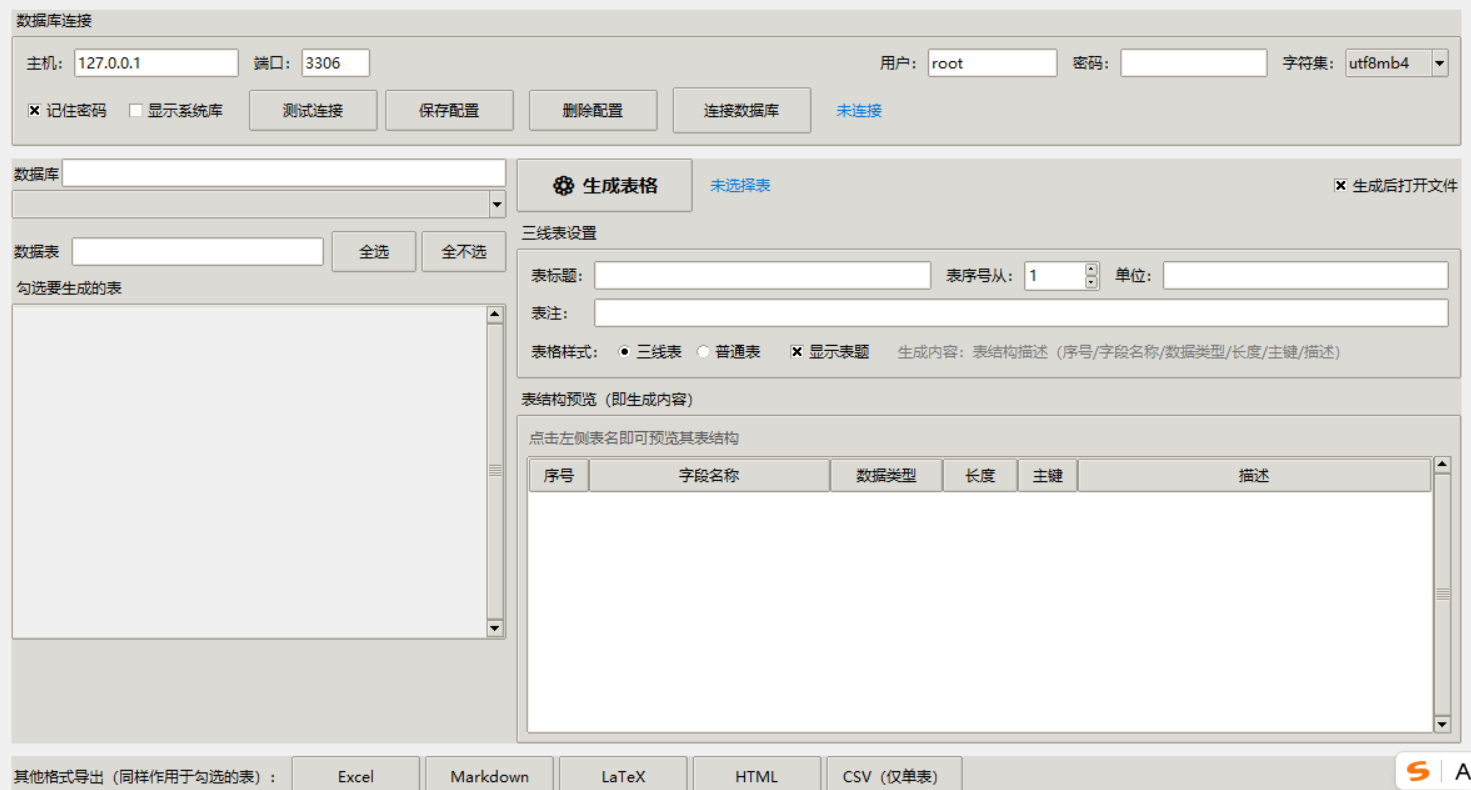
Task: Click table list scrollbar down arrow
Action: 495,628
